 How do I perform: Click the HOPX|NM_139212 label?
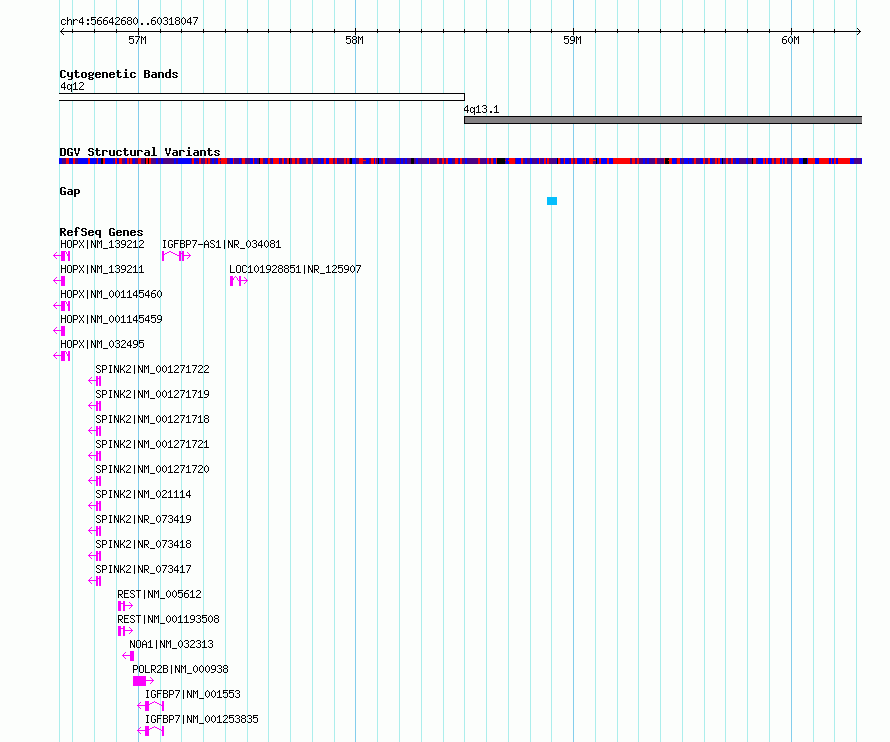[102, 244]
